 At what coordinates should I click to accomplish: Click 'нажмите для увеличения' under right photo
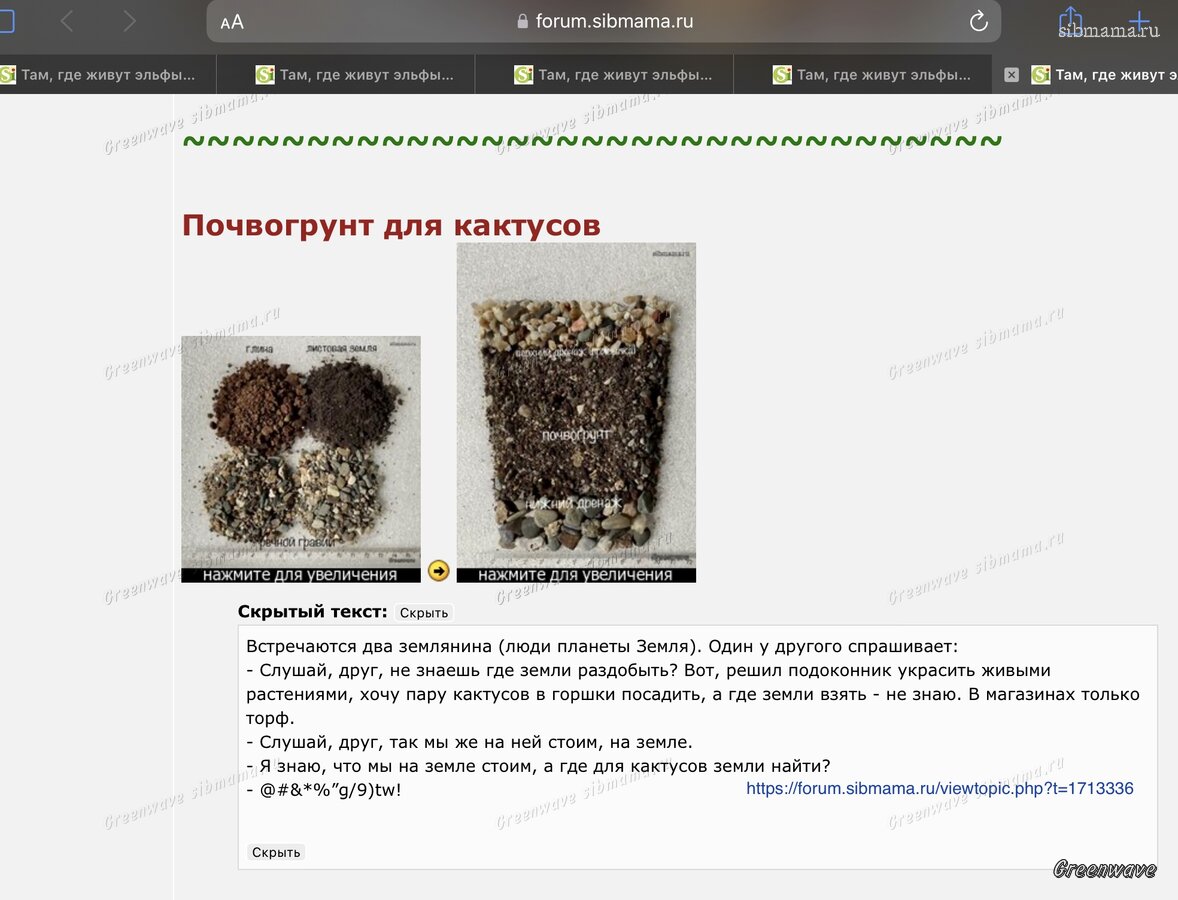click(x=576, y=575)
